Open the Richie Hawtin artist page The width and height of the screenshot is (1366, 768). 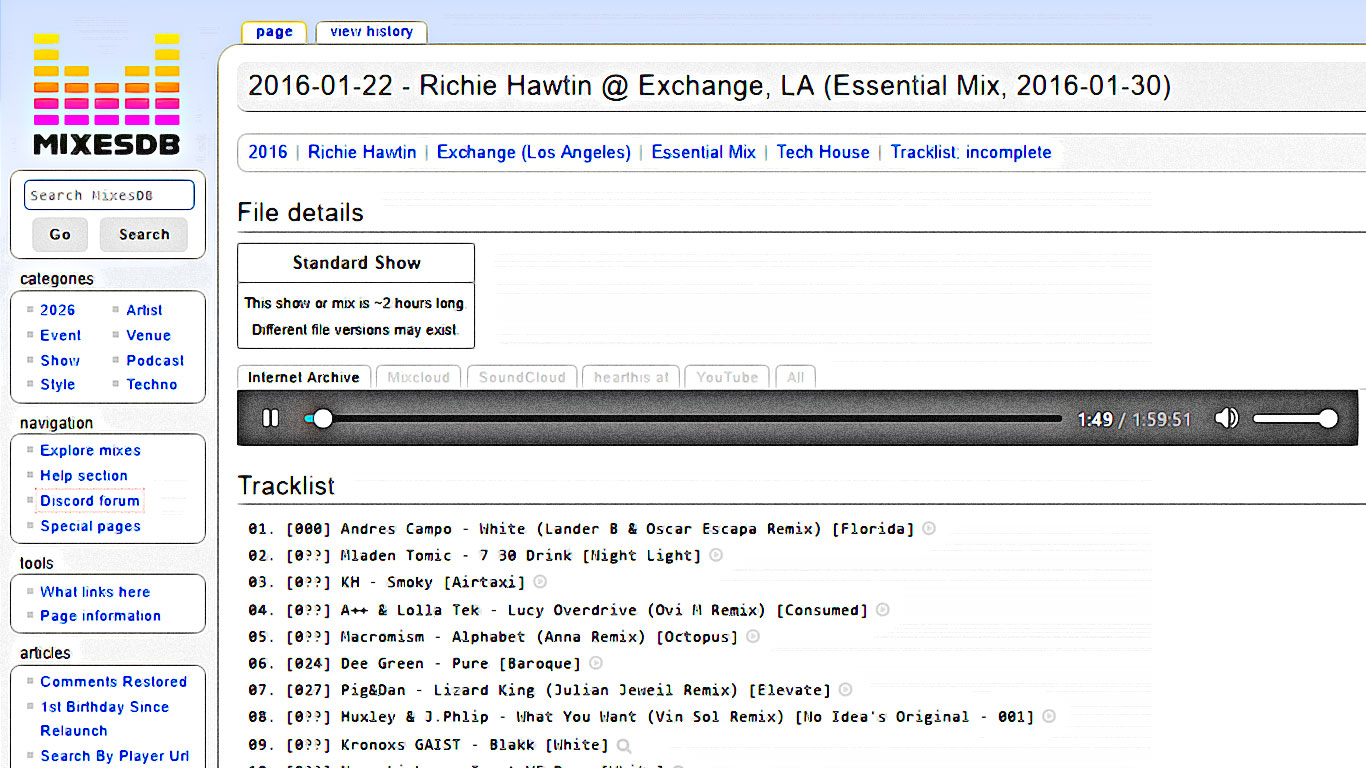361,152
